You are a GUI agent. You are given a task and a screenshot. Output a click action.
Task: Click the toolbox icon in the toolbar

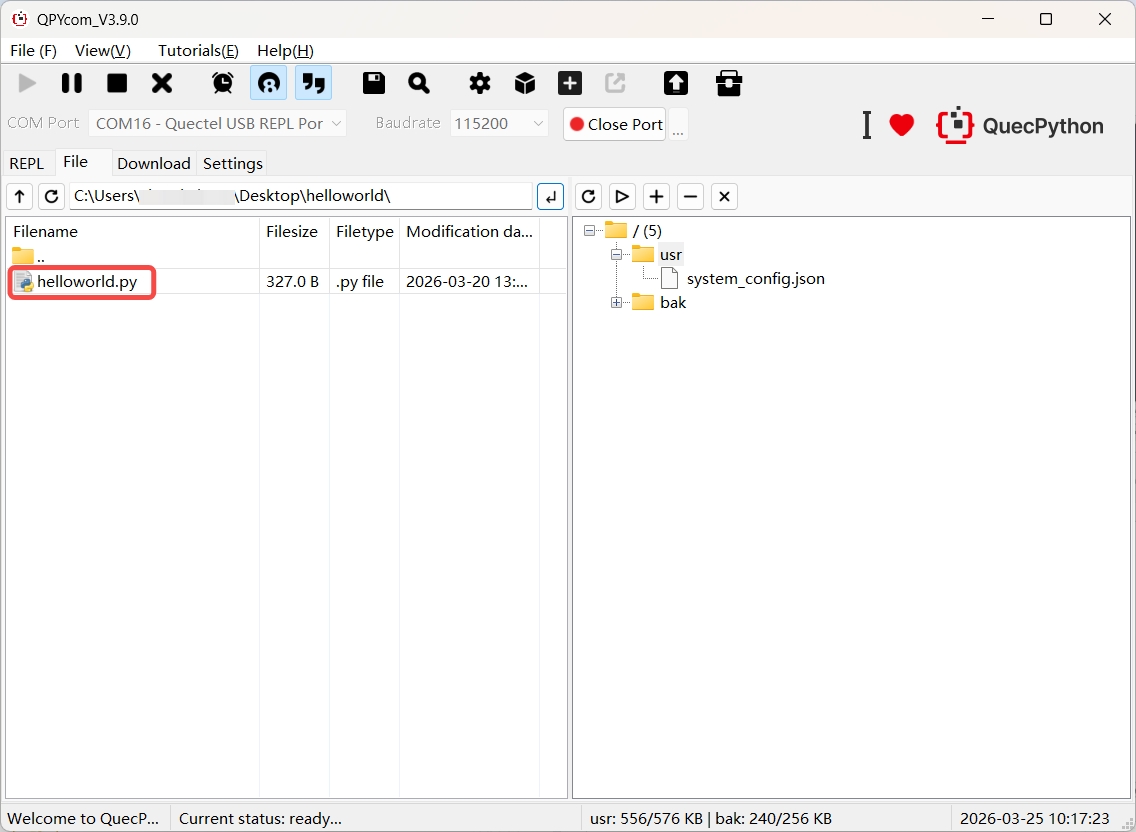point(729,83)
